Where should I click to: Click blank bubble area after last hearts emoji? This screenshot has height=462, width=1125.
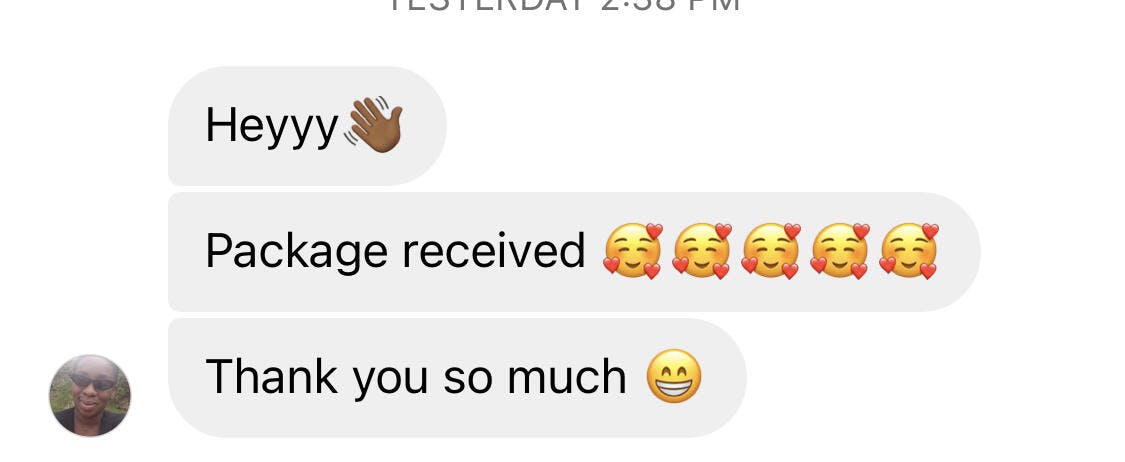[958, 252]
